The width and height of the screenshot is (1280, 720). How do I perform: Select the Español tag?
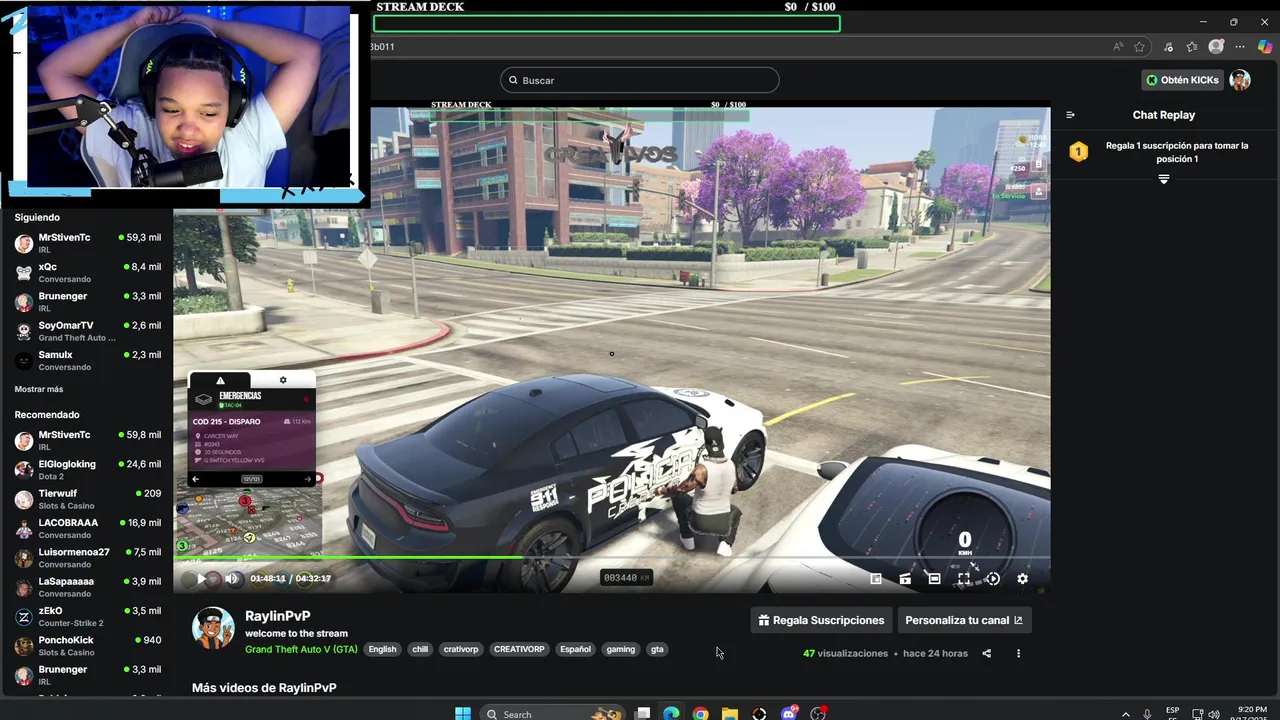pos(575,649)
